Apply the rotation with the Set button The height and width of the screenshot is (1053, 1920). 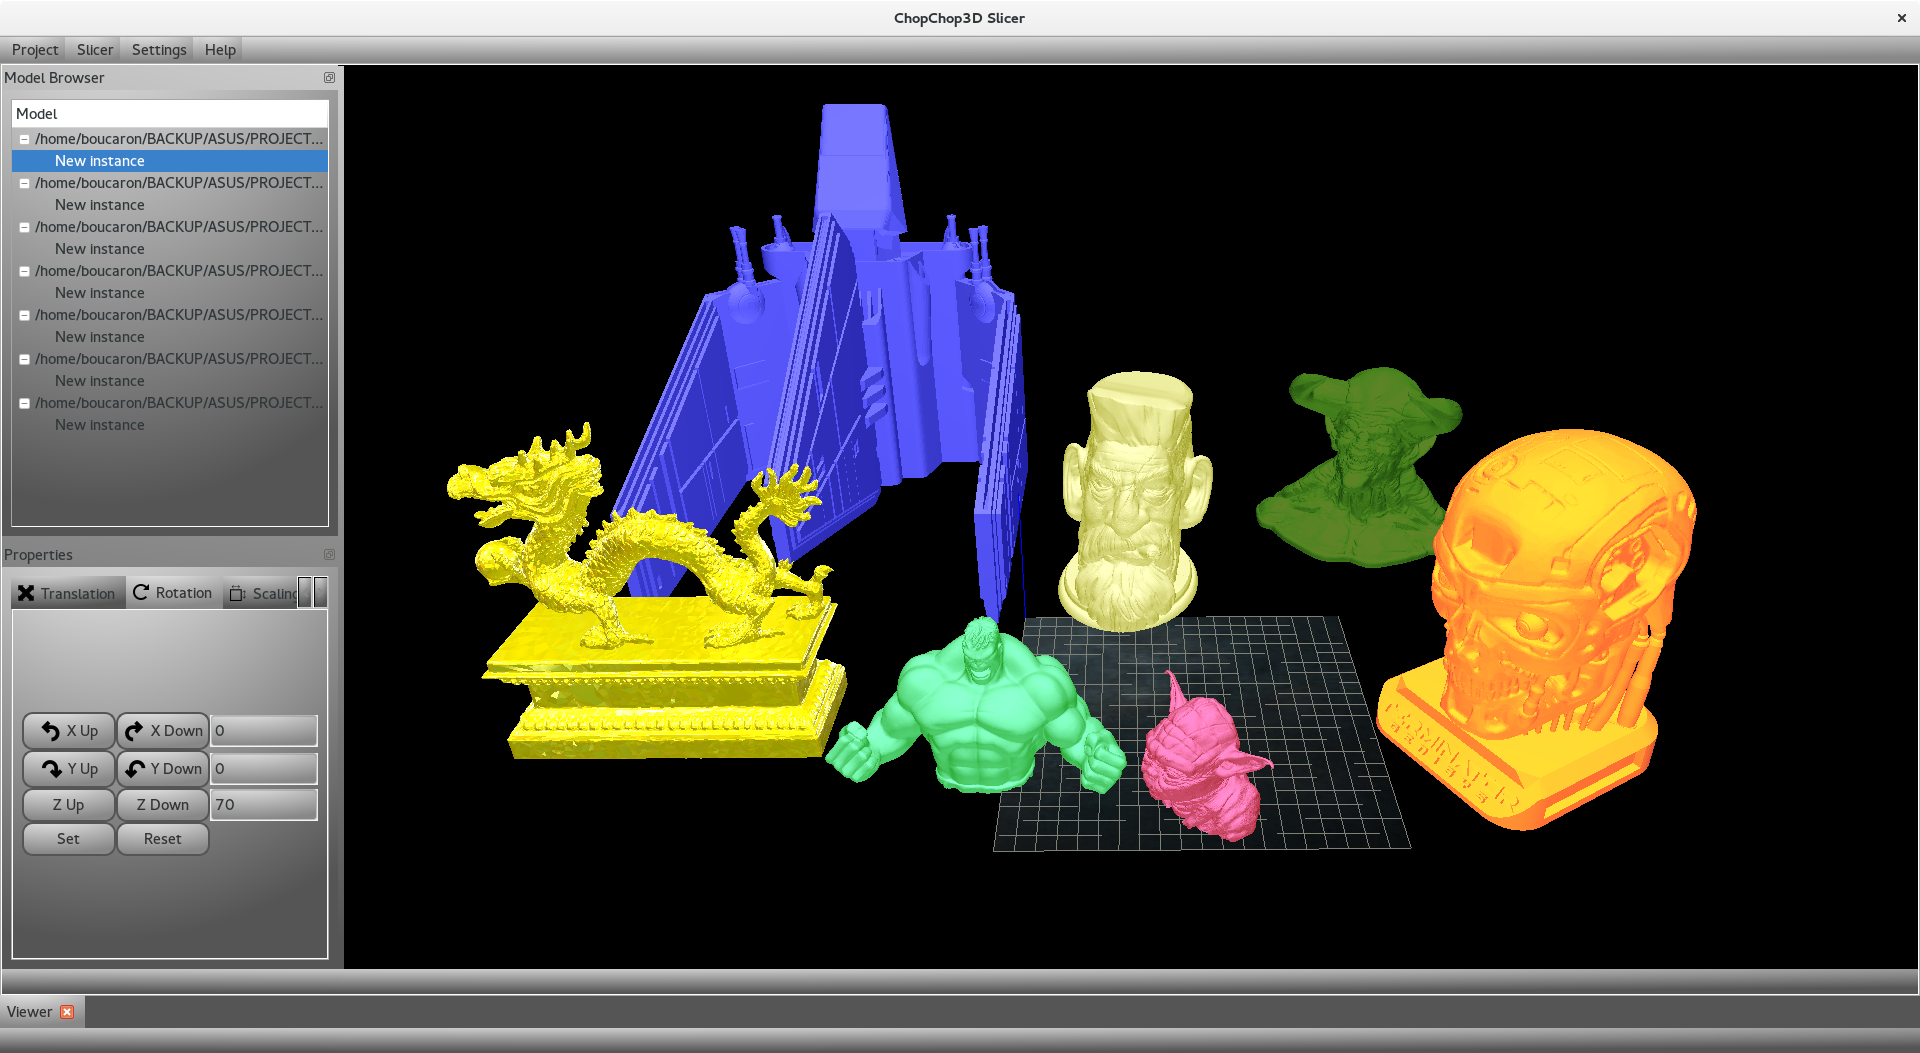(69, 839)
